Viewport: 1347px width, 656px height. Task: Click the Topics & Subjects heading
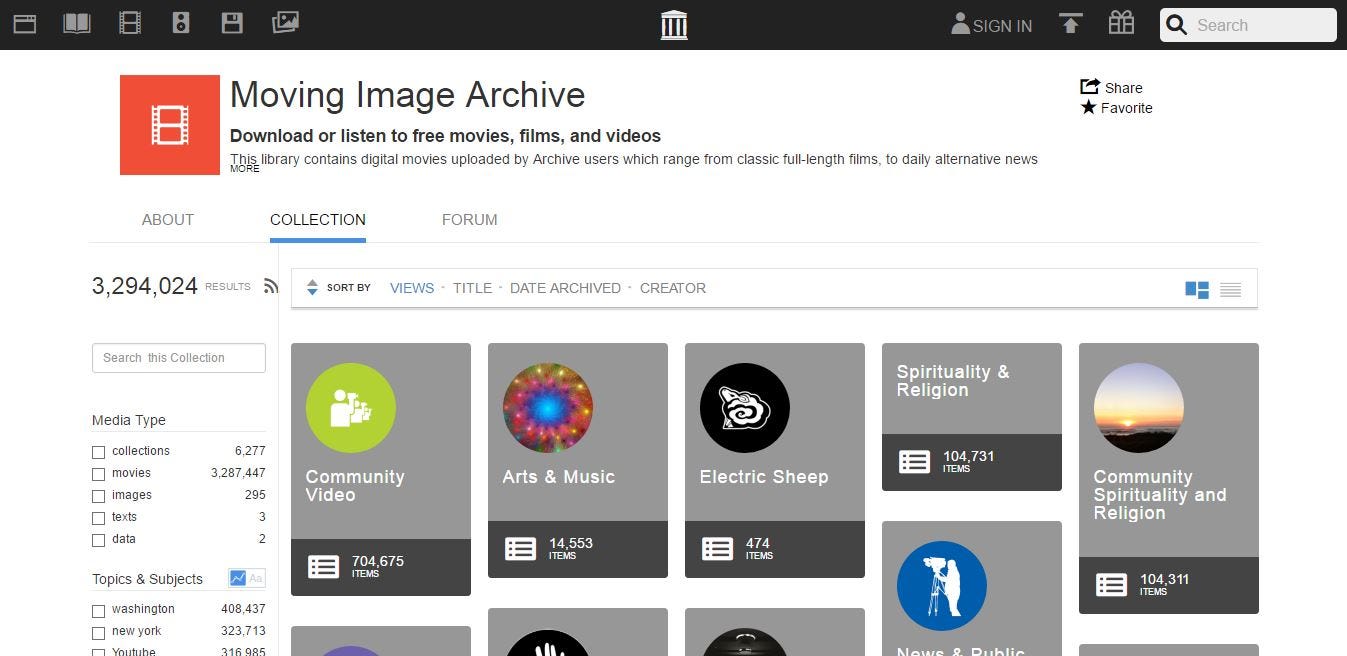click(x=147, y=579)
